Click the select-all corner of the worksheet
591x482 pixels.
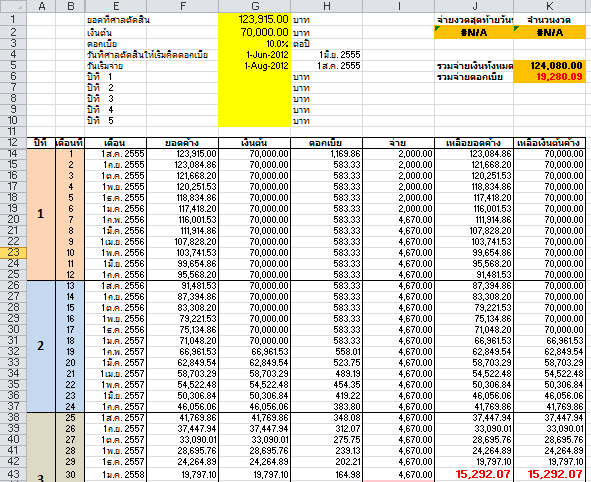click(13, 6)
